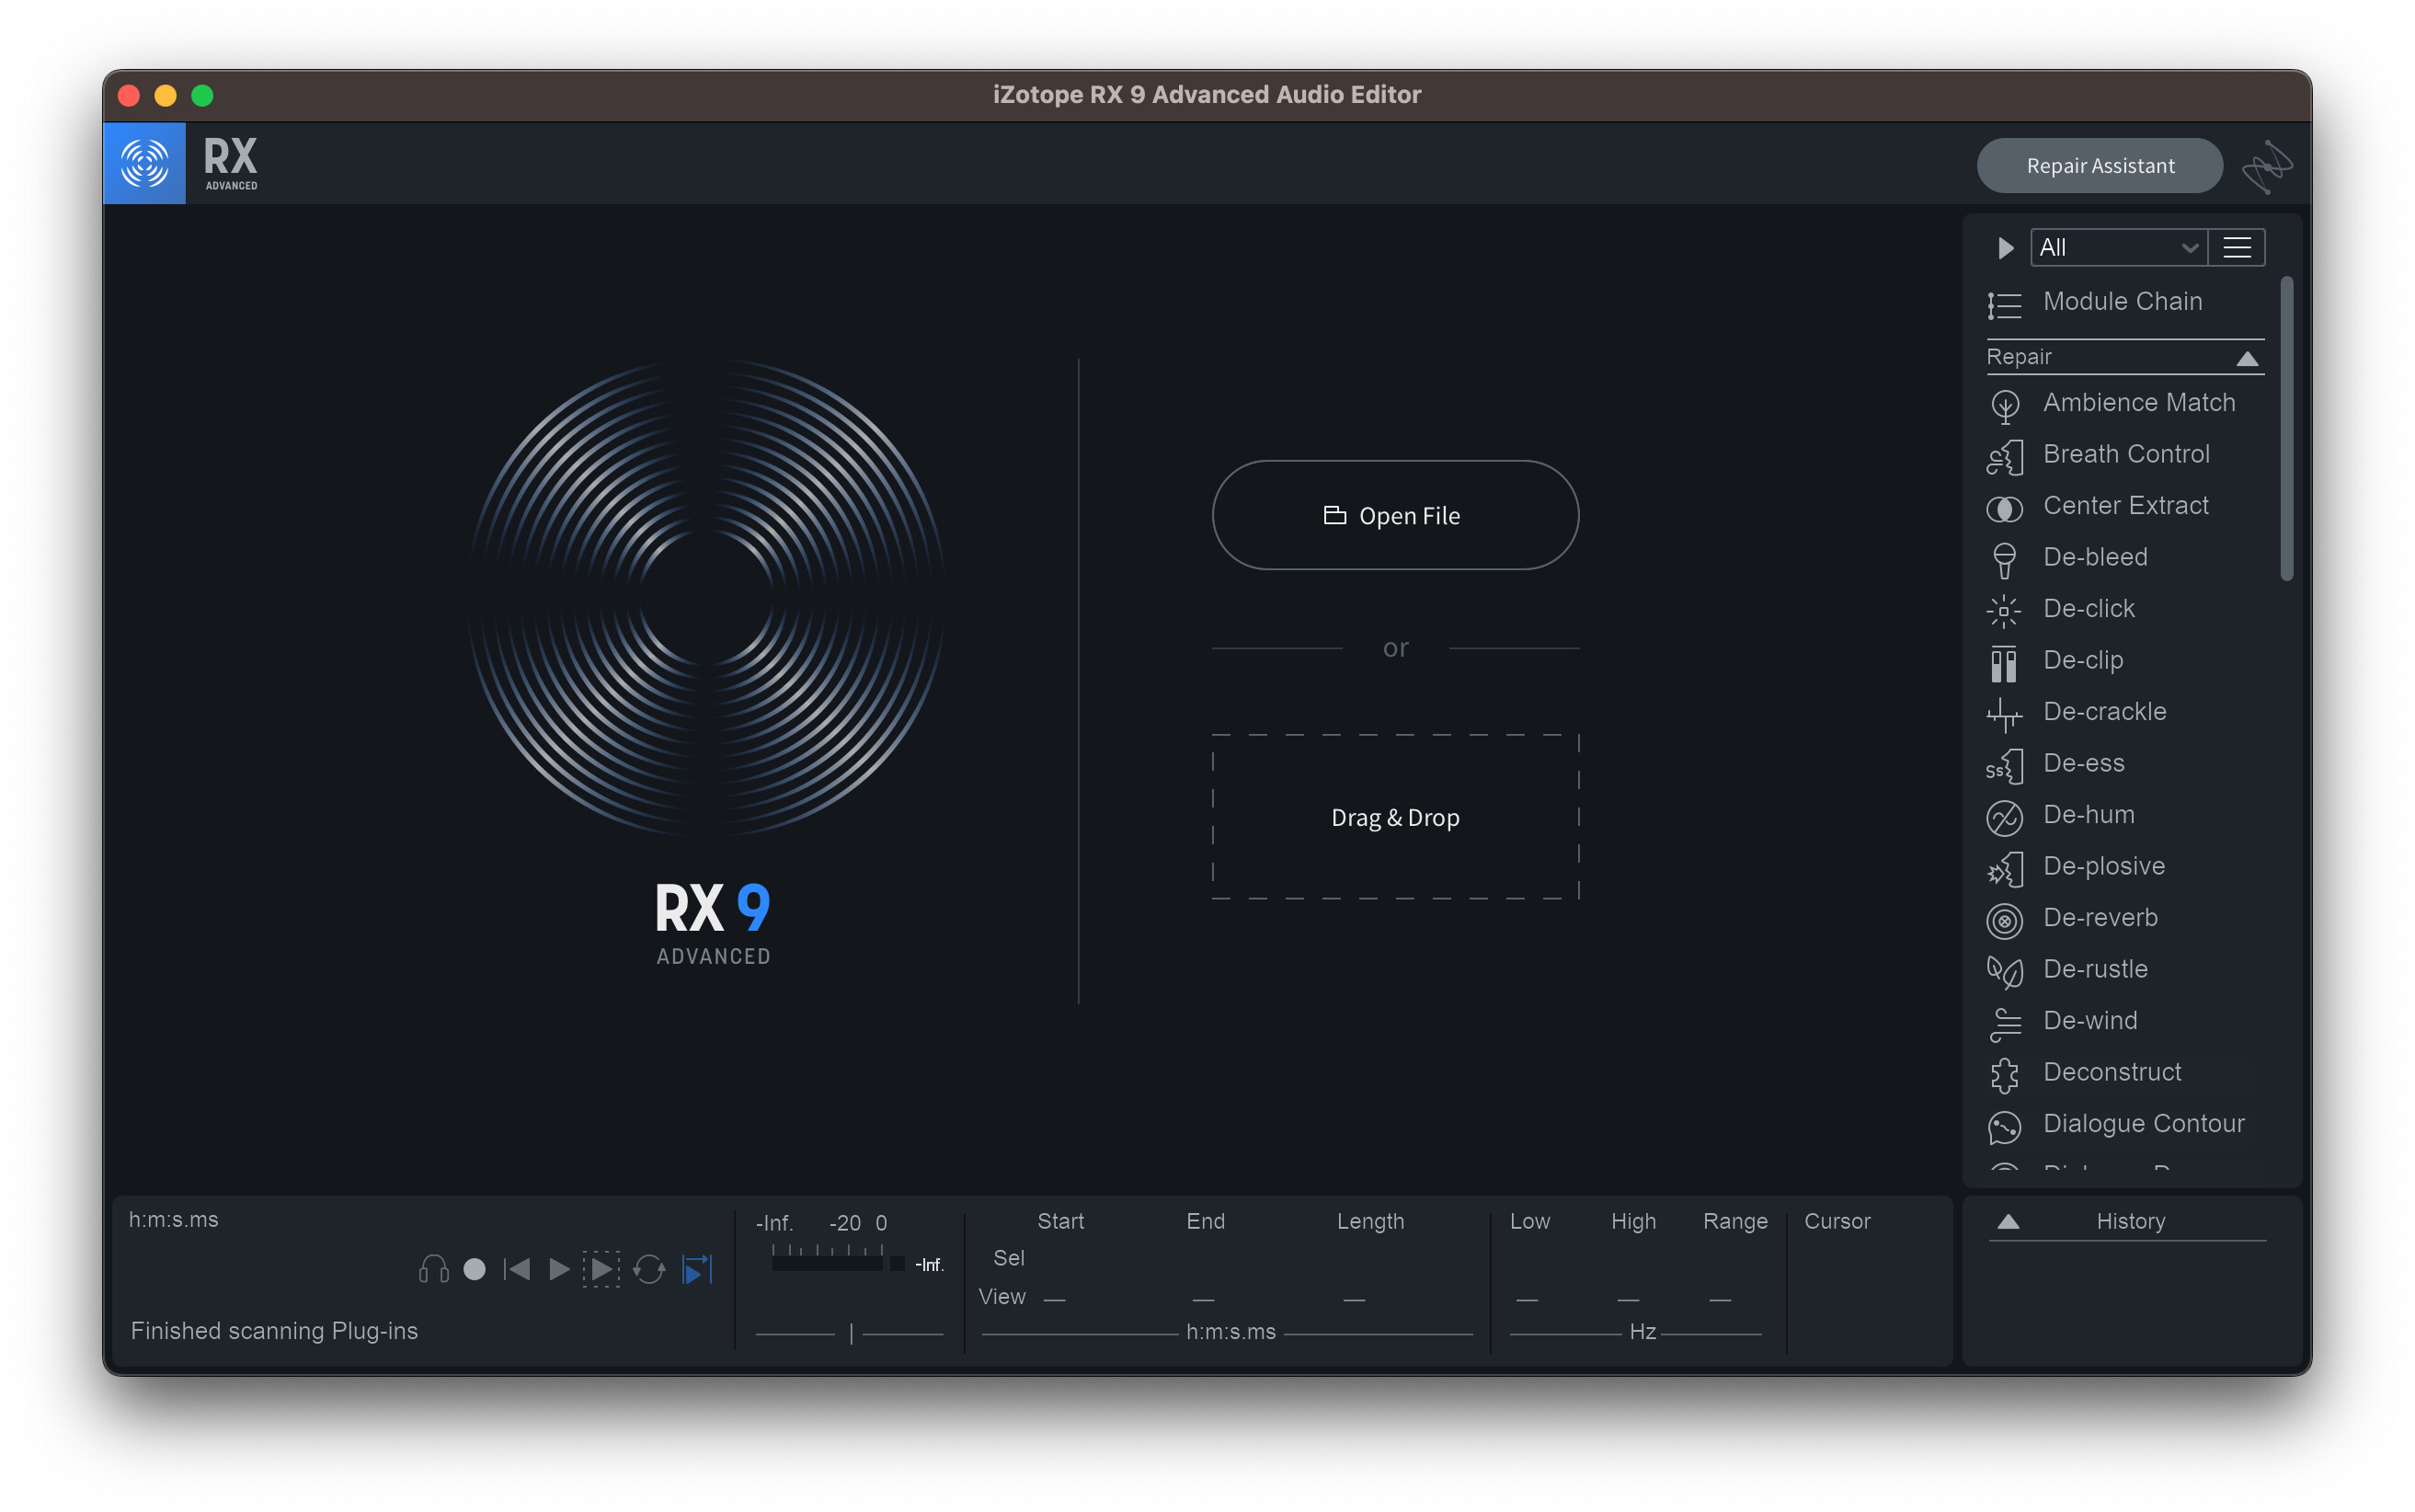
Task: Open the De-clip bars icon
Action: pyautogui.click(x=2004, y=663)
